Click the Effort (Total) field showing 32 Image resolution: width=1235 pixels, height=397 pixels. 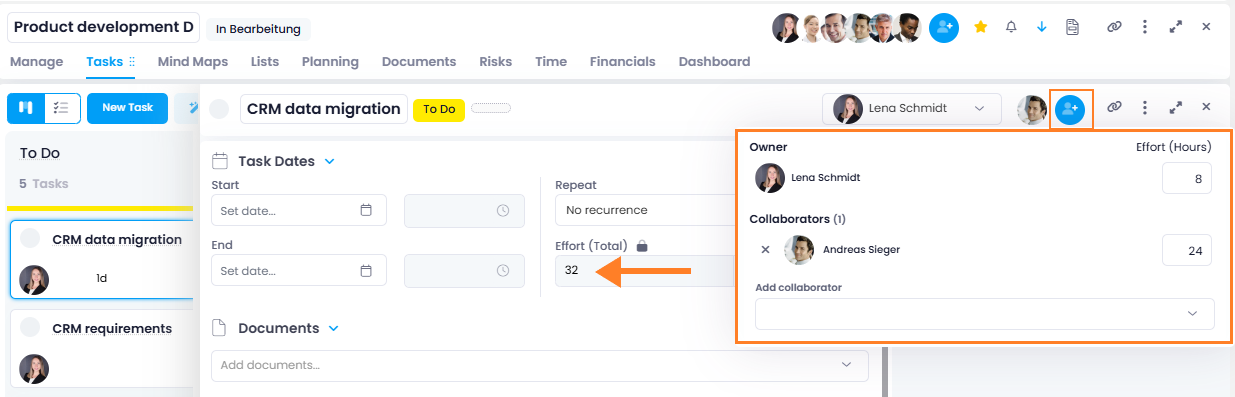point(646,270)
